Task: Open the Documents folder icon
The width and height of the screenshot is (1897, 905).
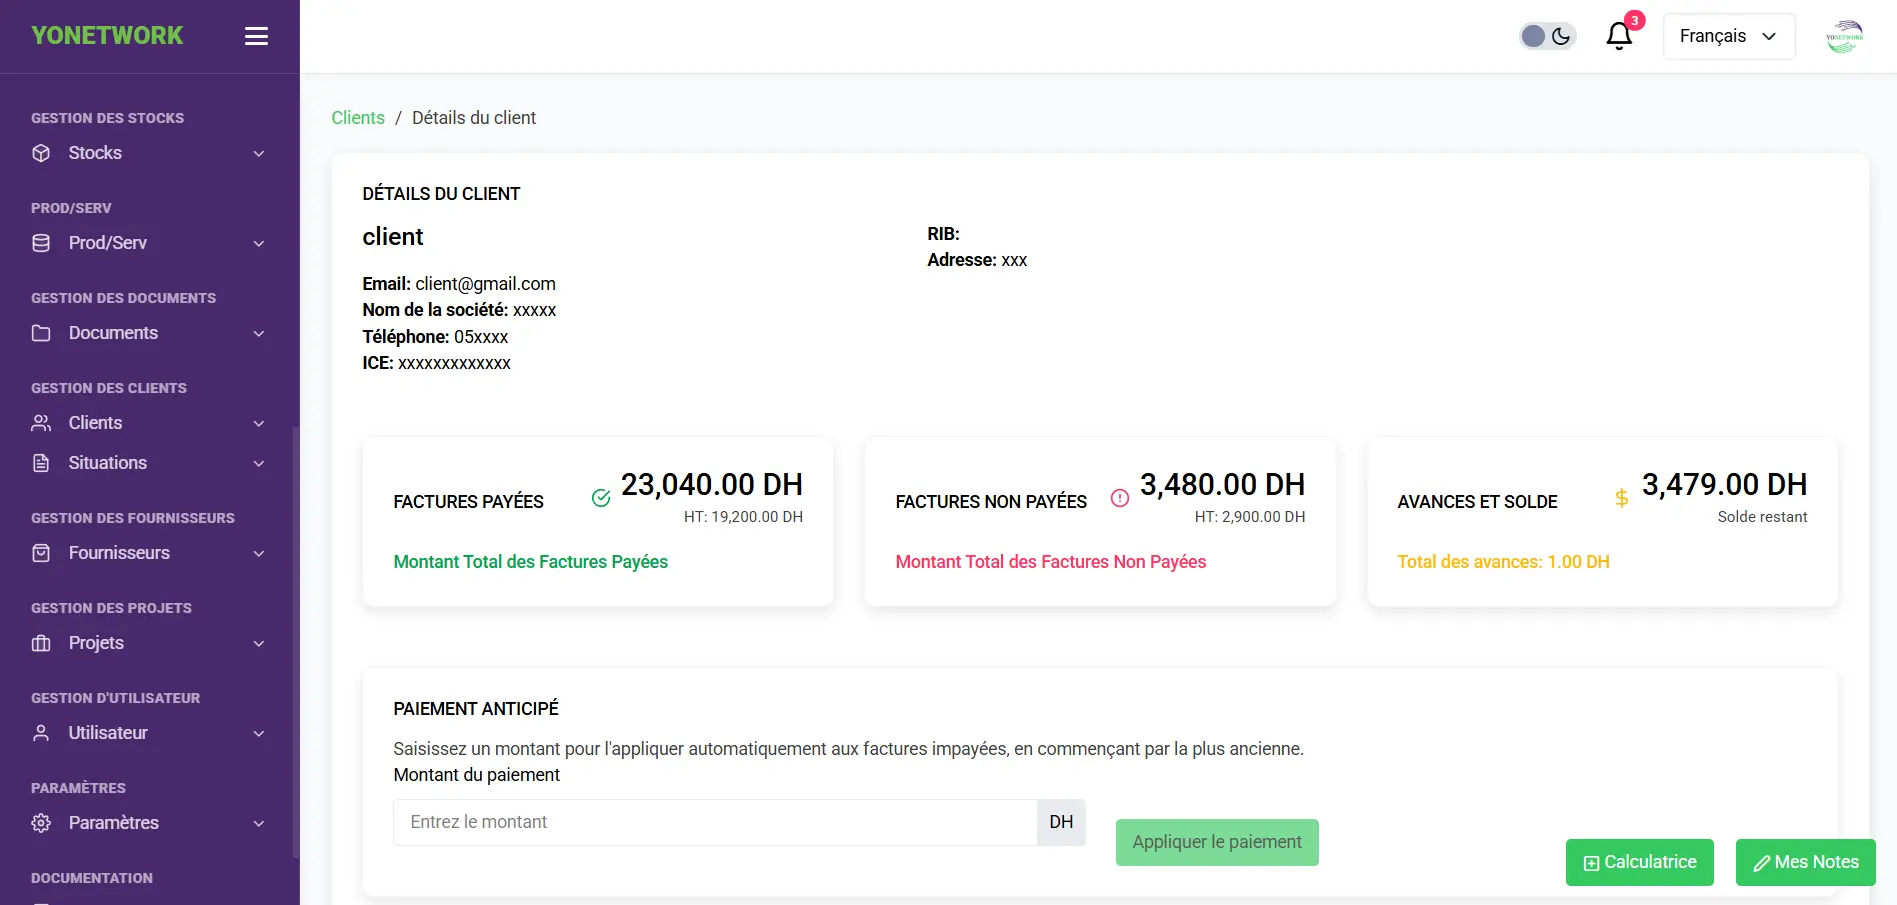Action: pyautogui.click(x=41, y=333)
